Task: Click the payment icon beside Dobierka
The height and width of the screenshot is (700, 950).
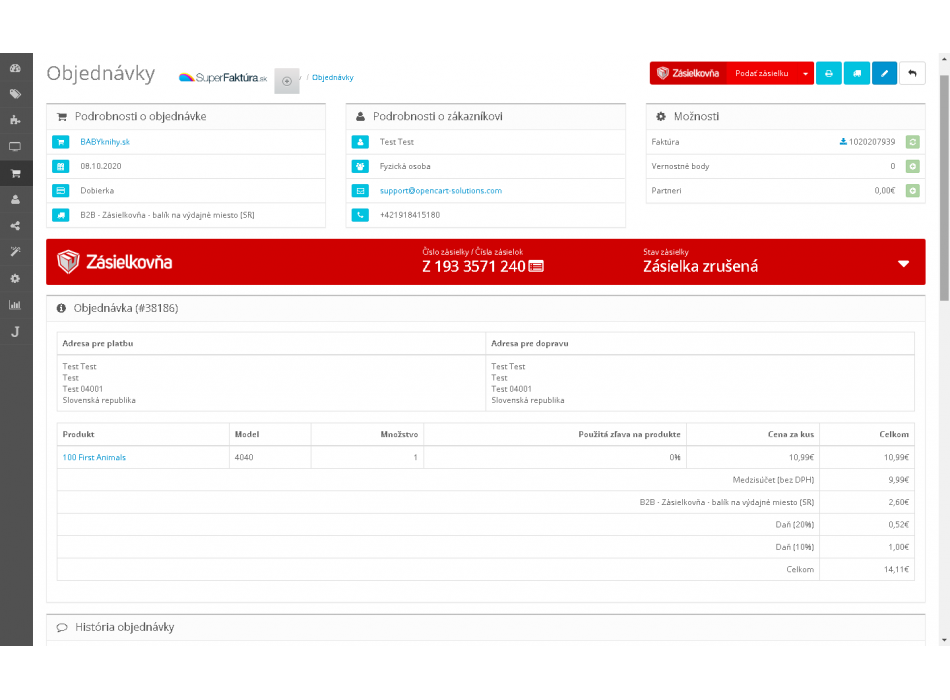Action: tap(61, 190)
